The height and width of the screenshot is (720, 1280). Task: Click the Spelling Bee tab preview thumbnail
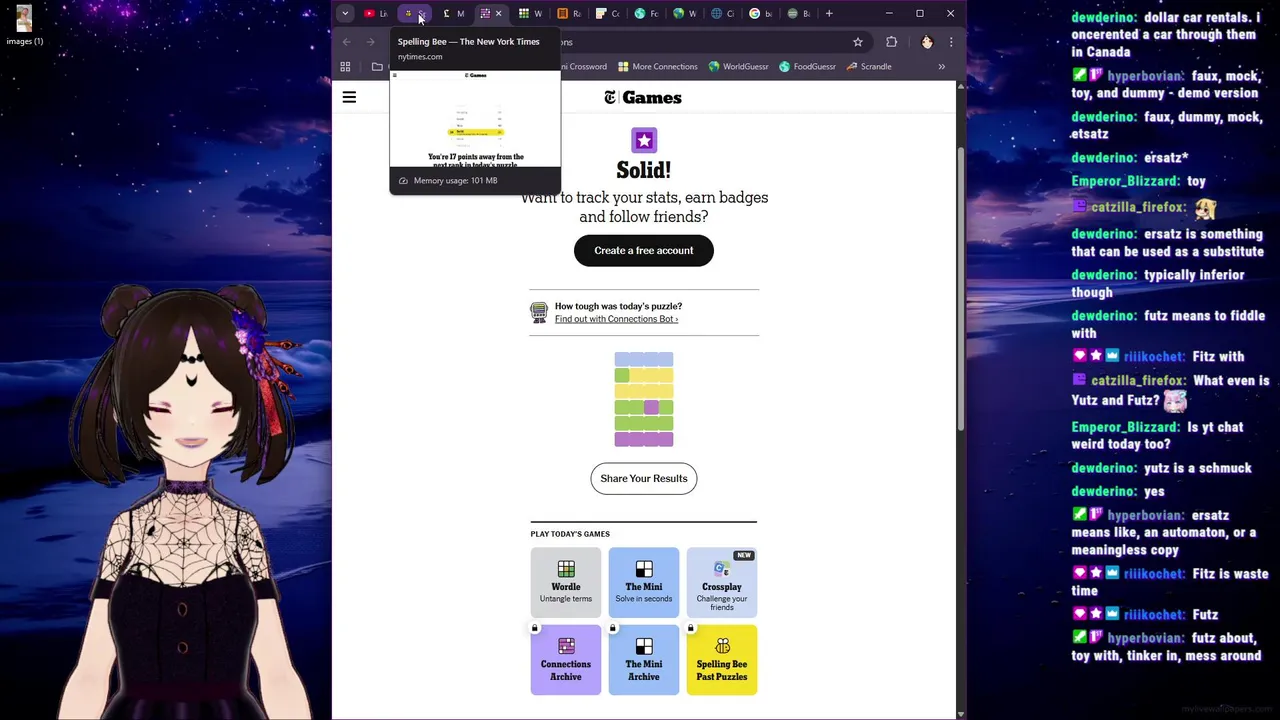tap(475, 118)
